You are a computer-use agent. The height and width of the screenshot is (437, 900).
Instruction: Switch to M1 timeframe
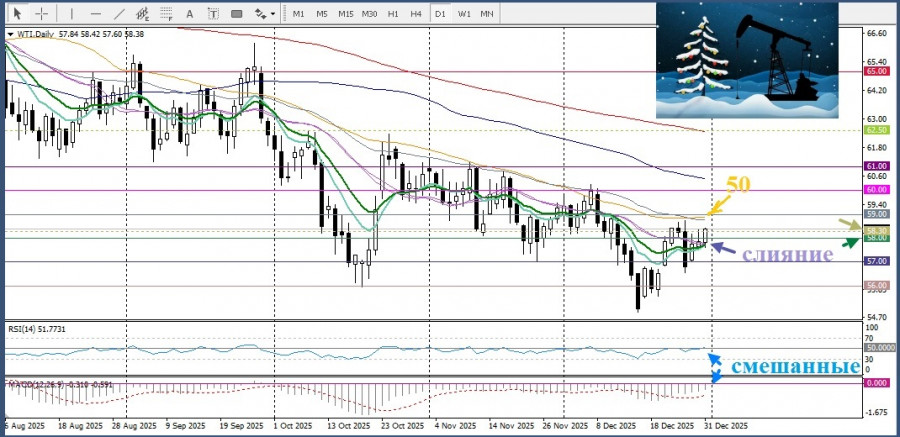298,13
